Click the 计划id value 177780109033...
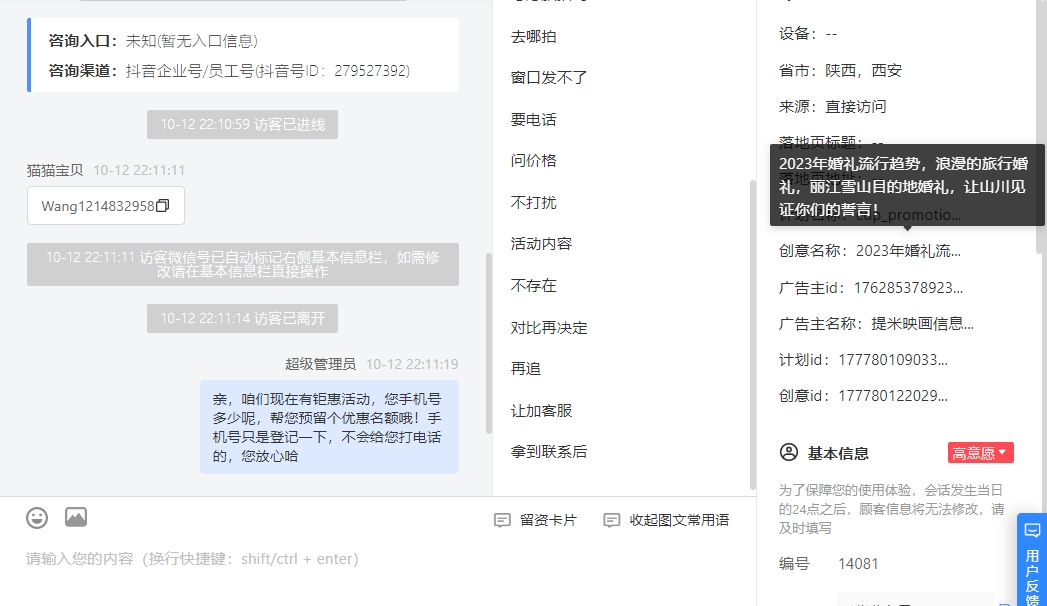Image resolution: width=1047 pixels, height=606 pixels. [x=893, y=360]
